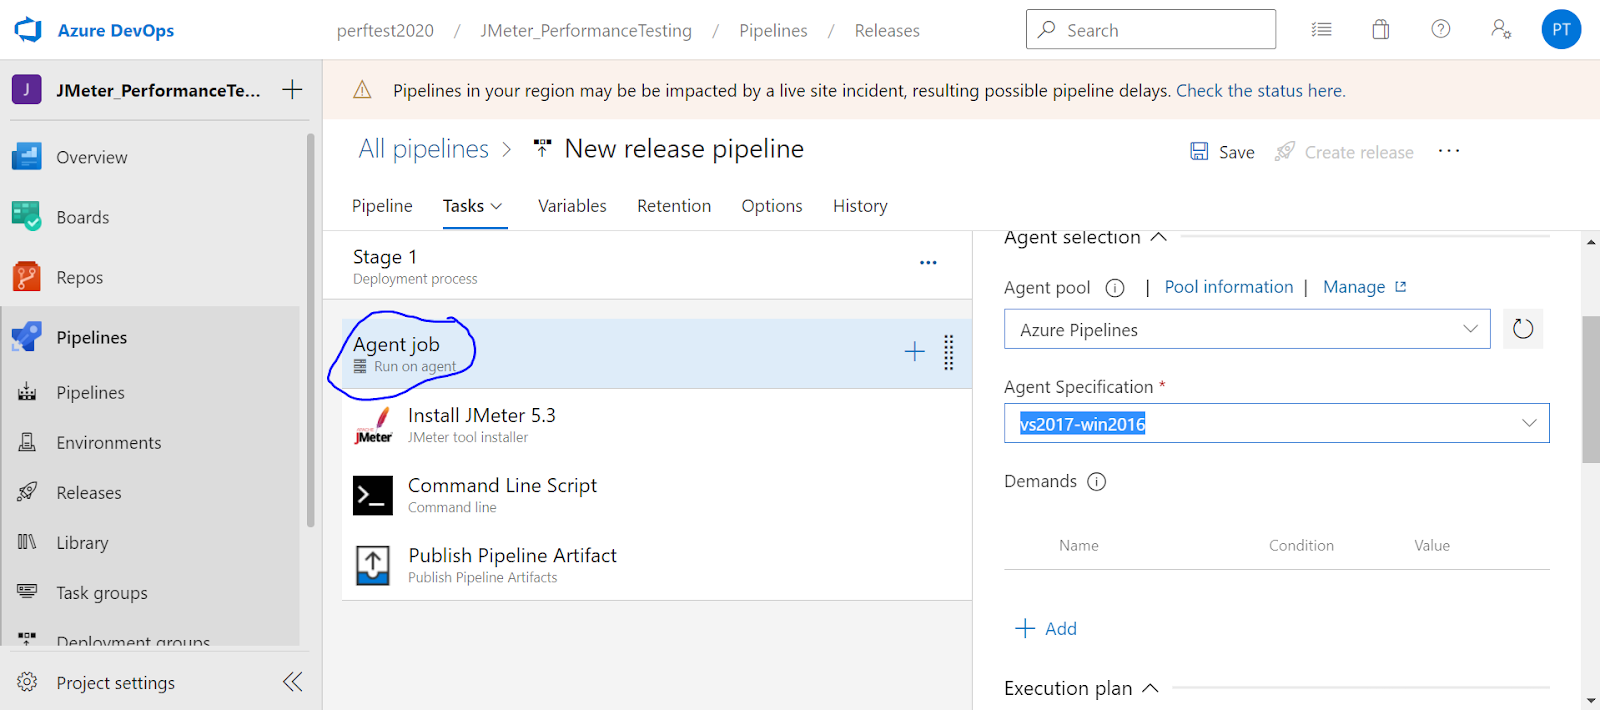Click the Demands info icon
The image size is (1600, 710).
tap(1097, 482)
